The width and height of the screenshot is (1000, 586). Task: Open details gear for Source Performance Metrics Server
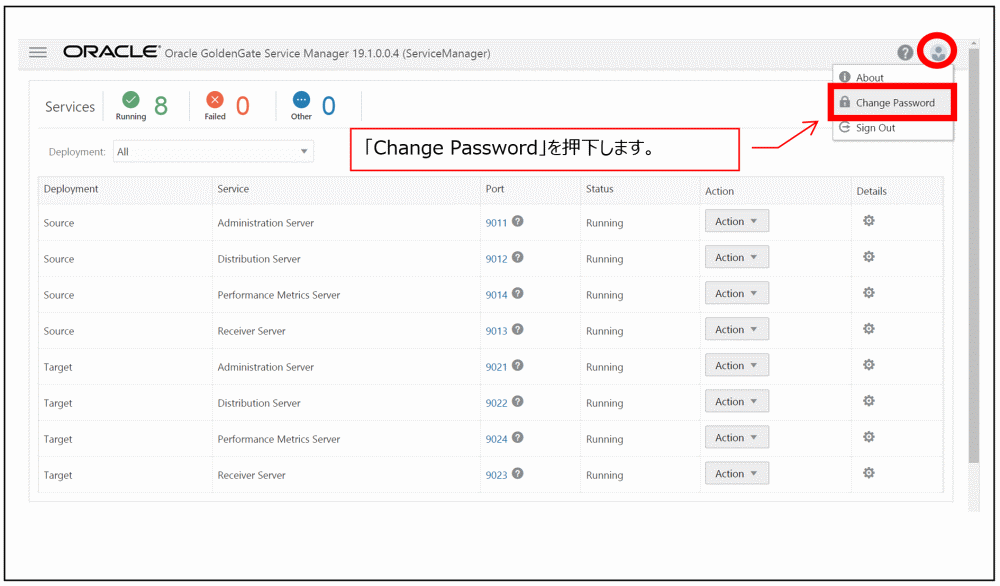869,293
